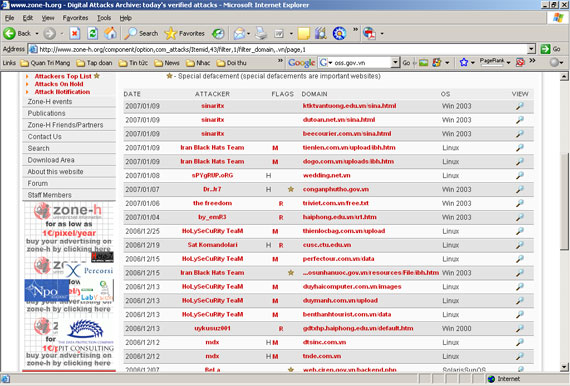Open the Tin tuc links folder
The image size is (570, 386).
click(133, 63)
